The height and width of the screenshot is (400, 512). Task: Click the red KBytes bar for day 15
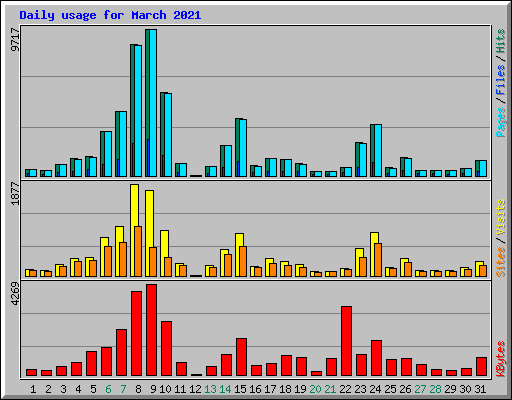241,357
